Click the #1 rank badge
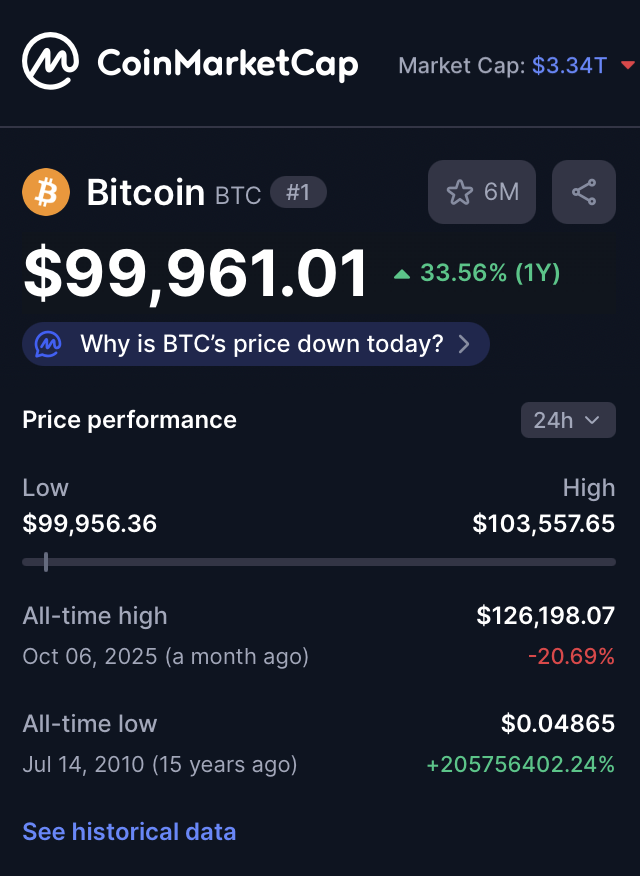 (x=298, y=192)
